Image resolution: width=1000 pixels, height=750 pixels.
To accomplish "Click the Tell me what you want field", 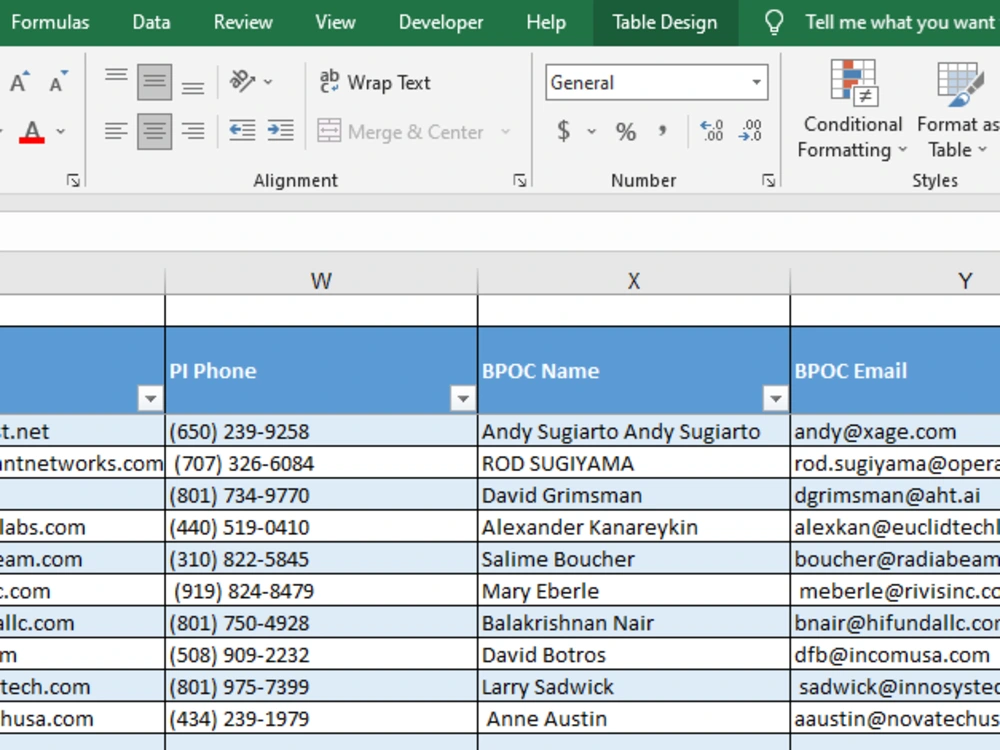I will pyautogui.click(x=899, y=22).
